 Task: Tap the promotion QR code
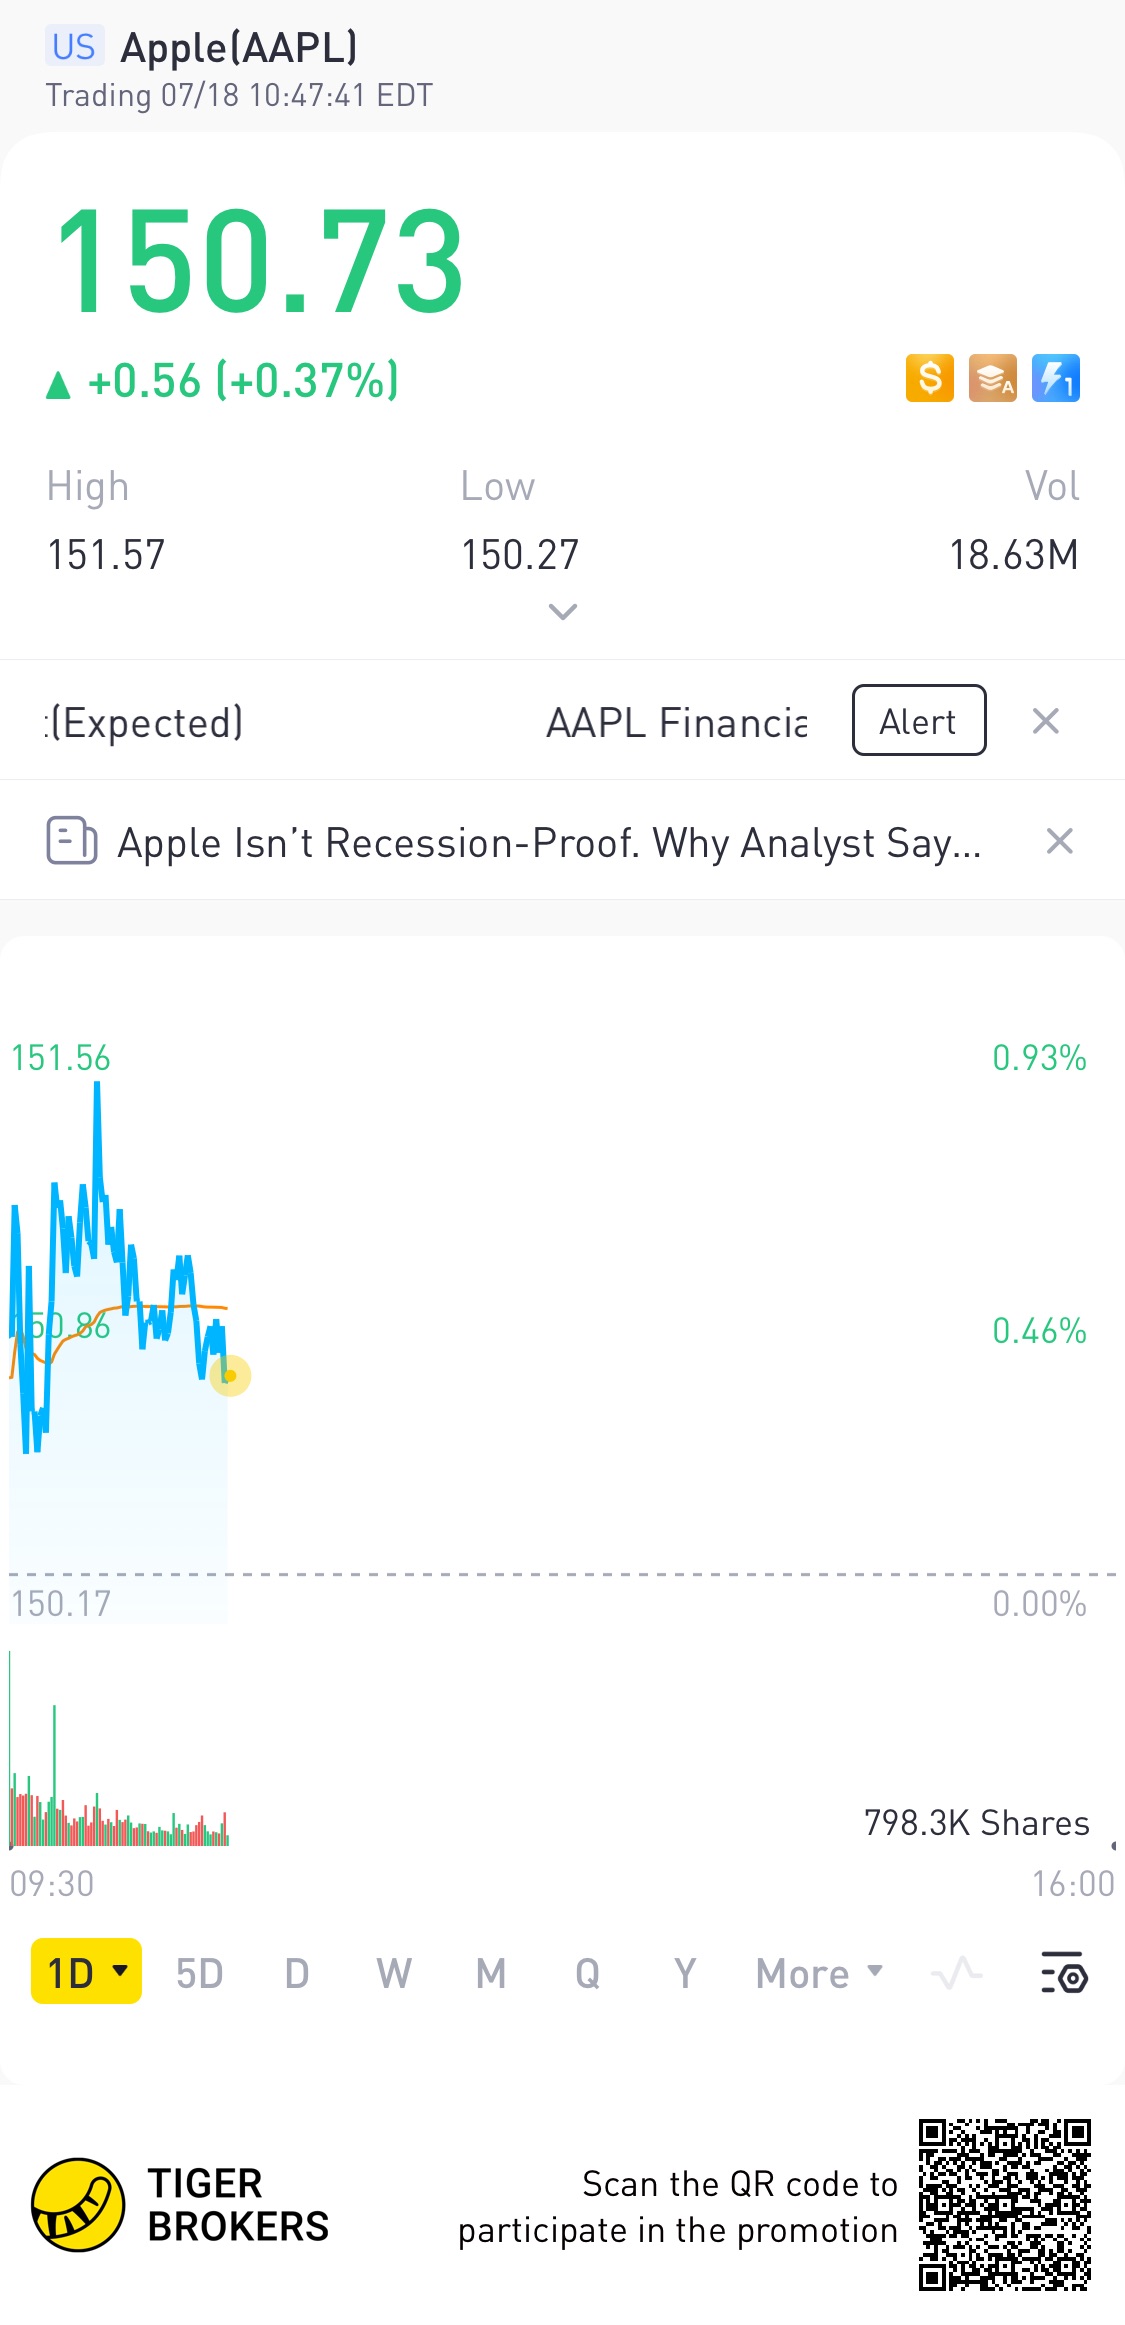click(x=1004, y=2204)
